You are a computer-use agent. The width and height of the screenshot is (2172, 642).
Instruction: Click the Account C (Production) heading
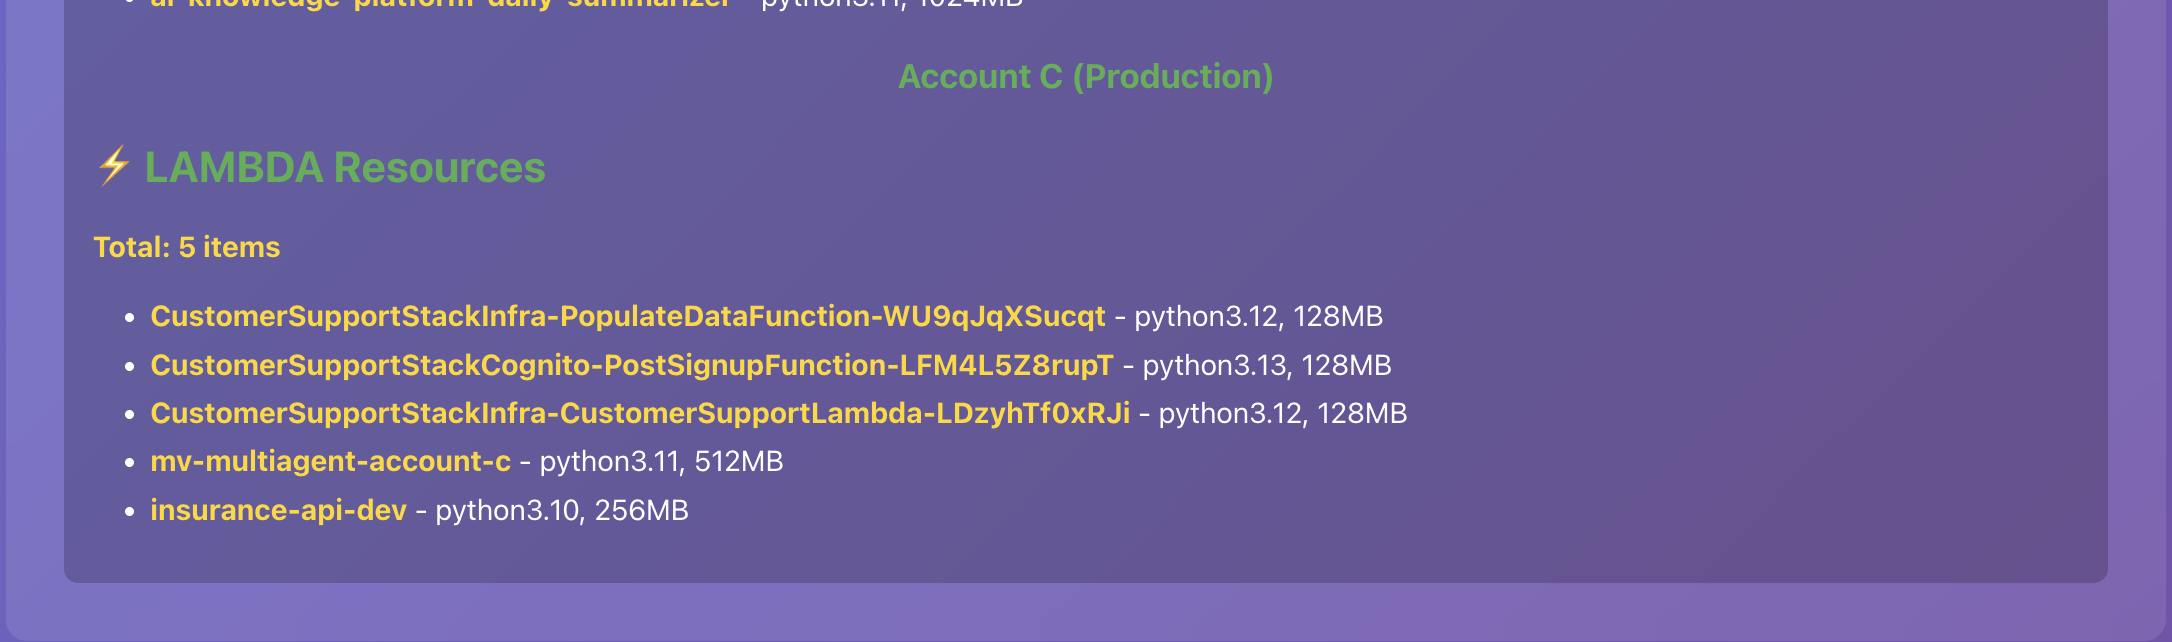click(1085, 77)
